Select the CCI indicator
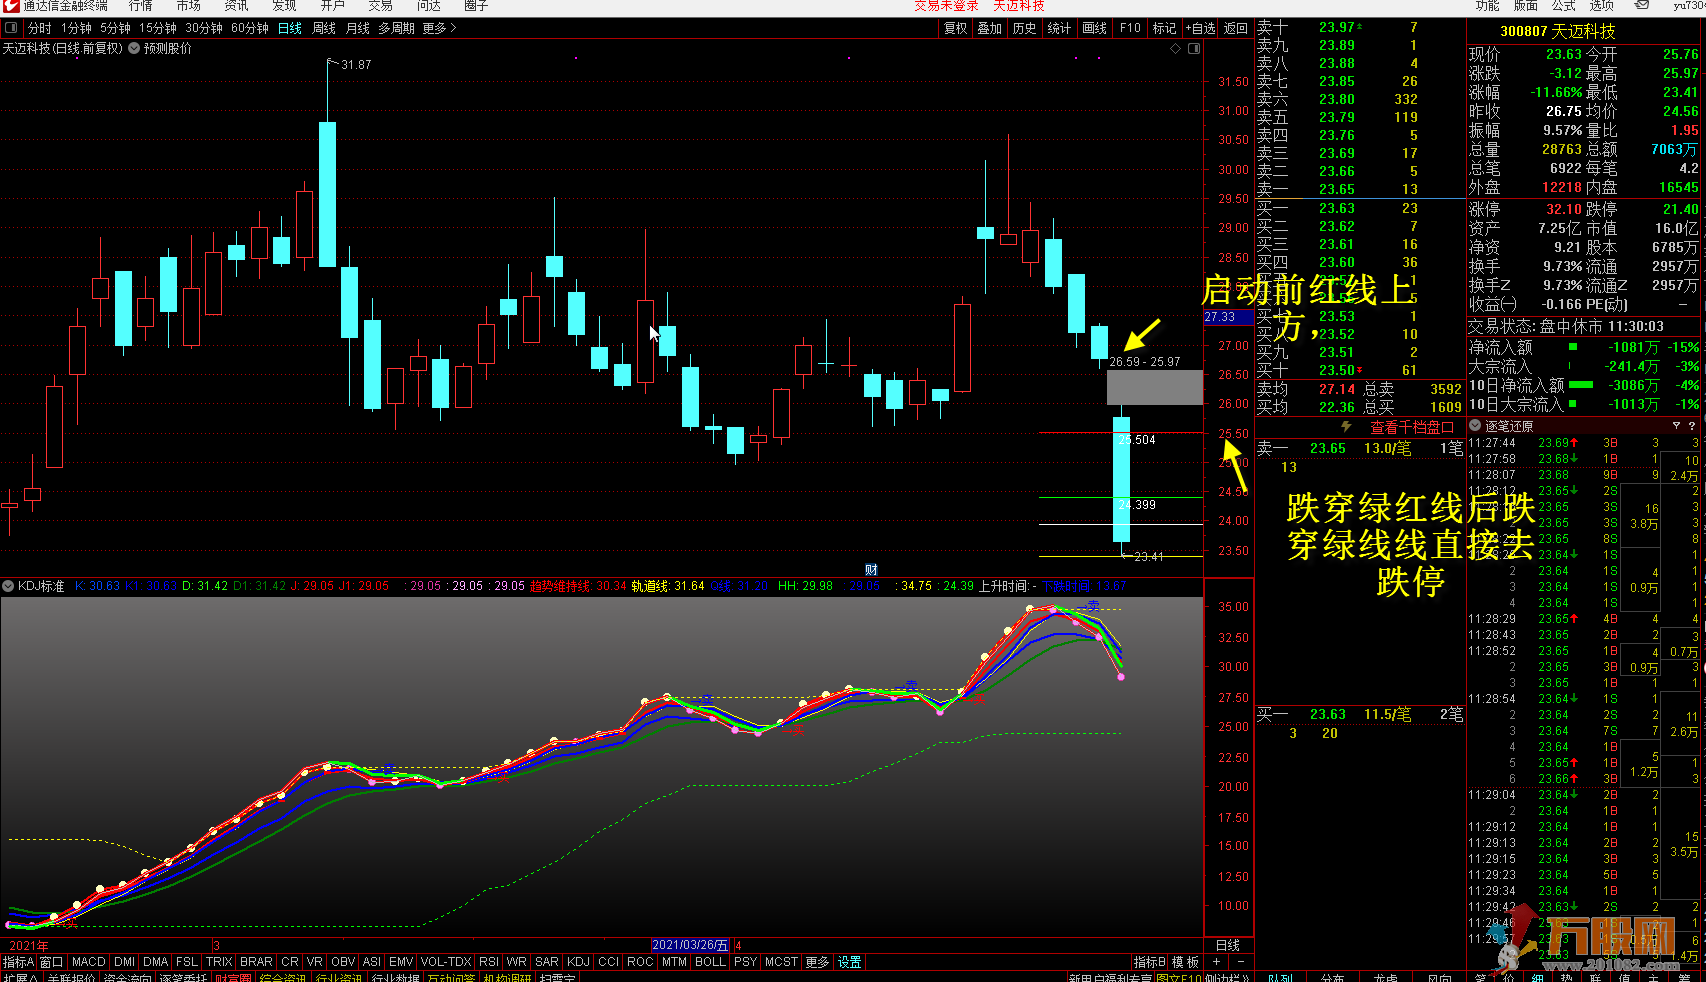 609,962
